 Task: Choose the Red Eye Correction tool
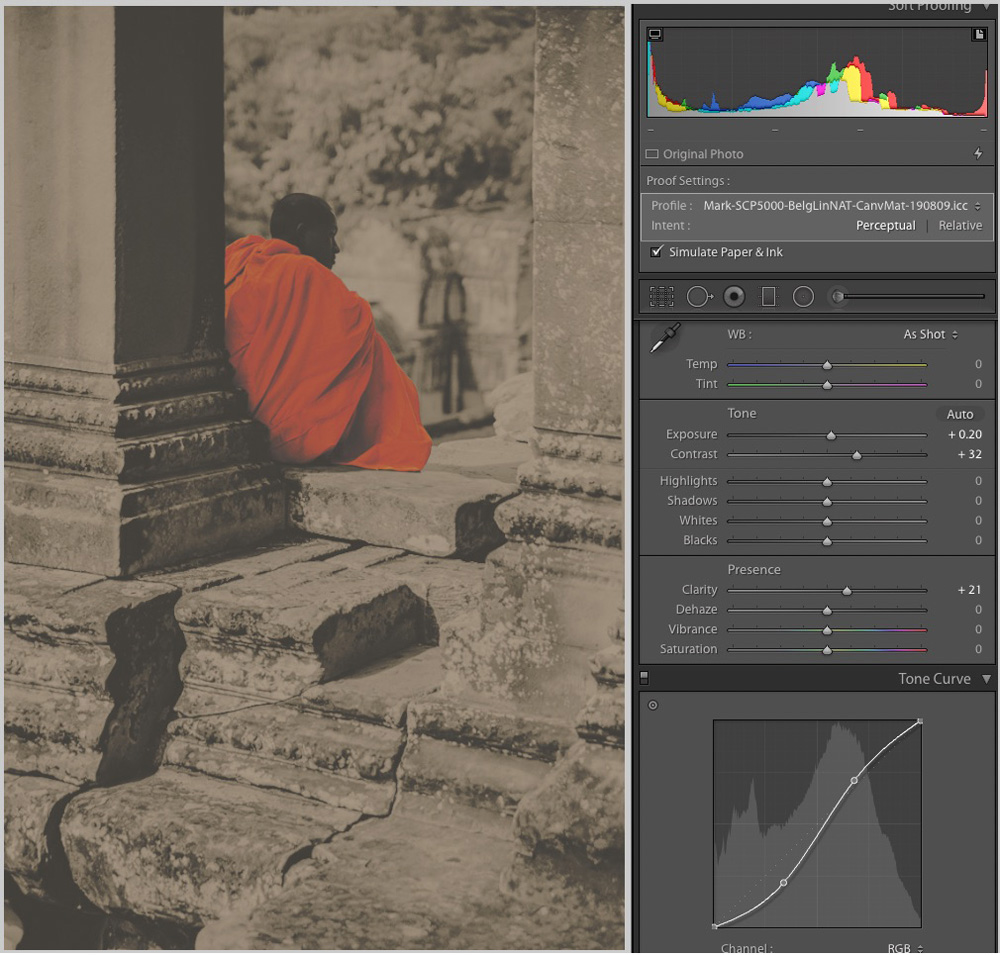[734, 296]
